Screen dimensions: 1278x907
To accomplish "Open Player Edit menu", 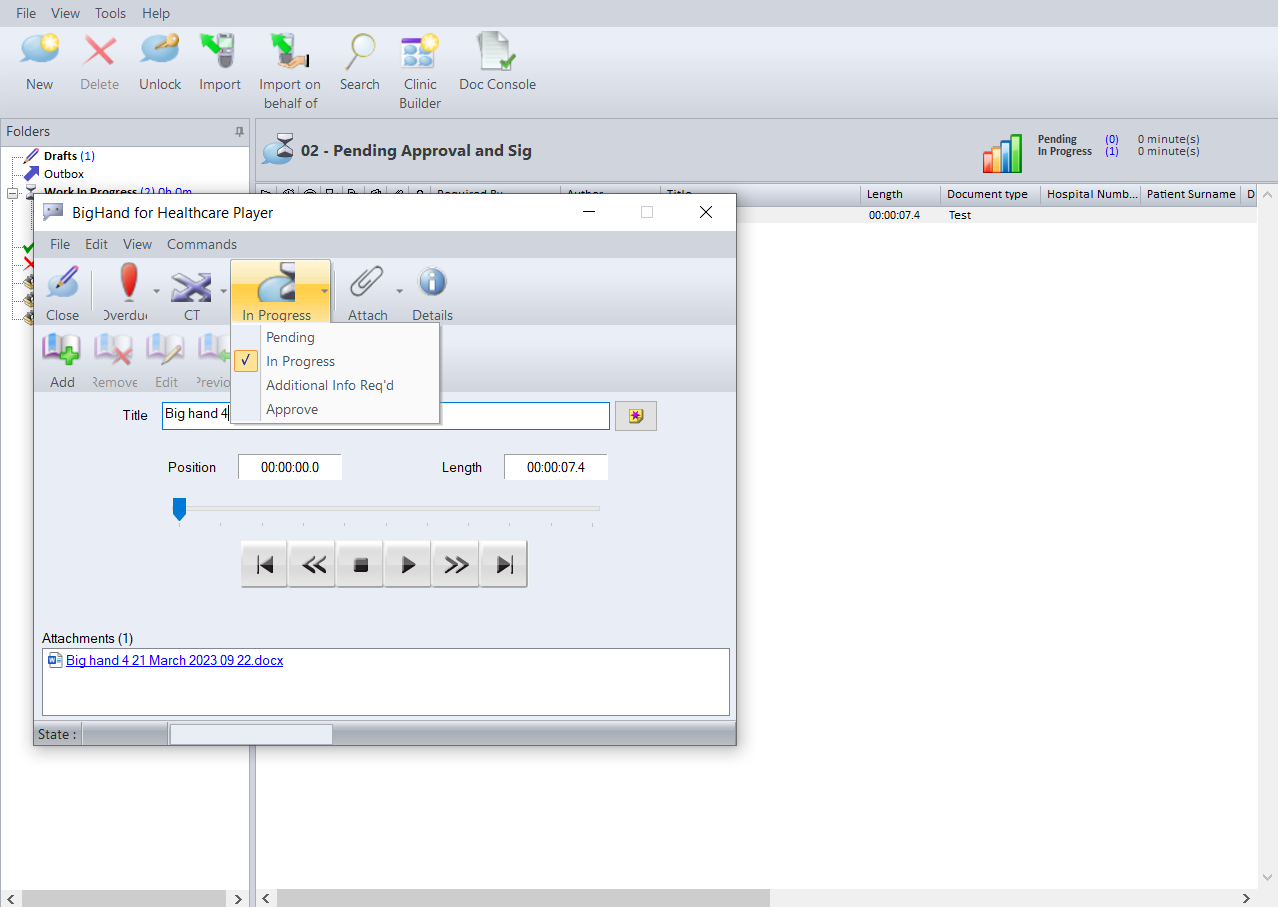I will pos(96,244).
